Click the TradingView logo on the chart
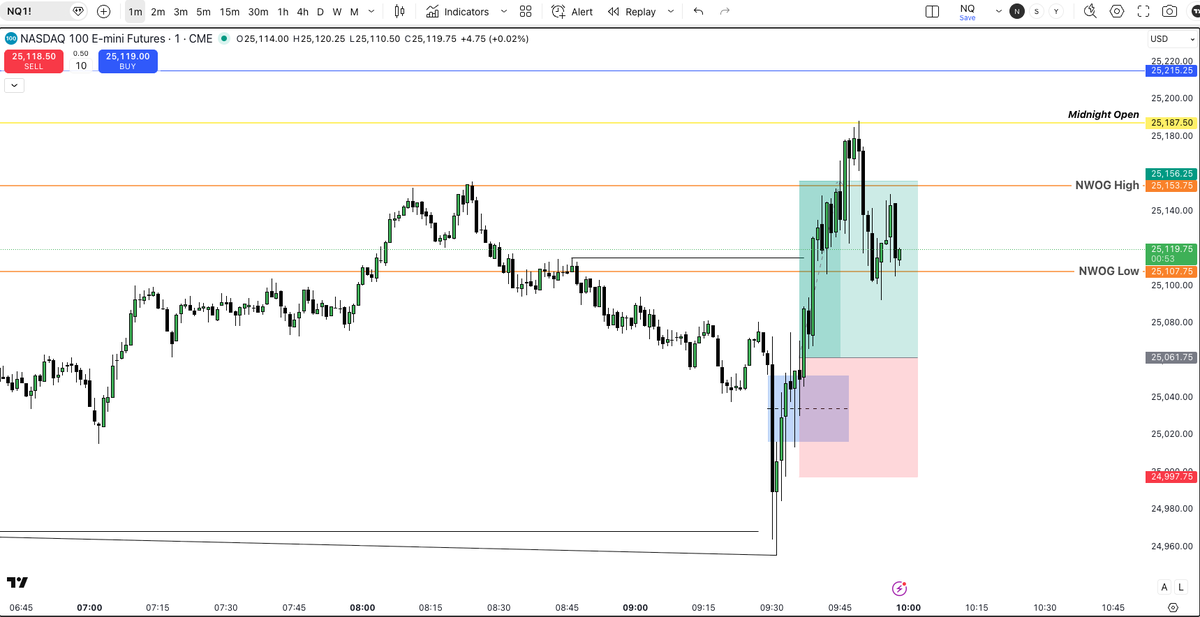 pos(17,583)
